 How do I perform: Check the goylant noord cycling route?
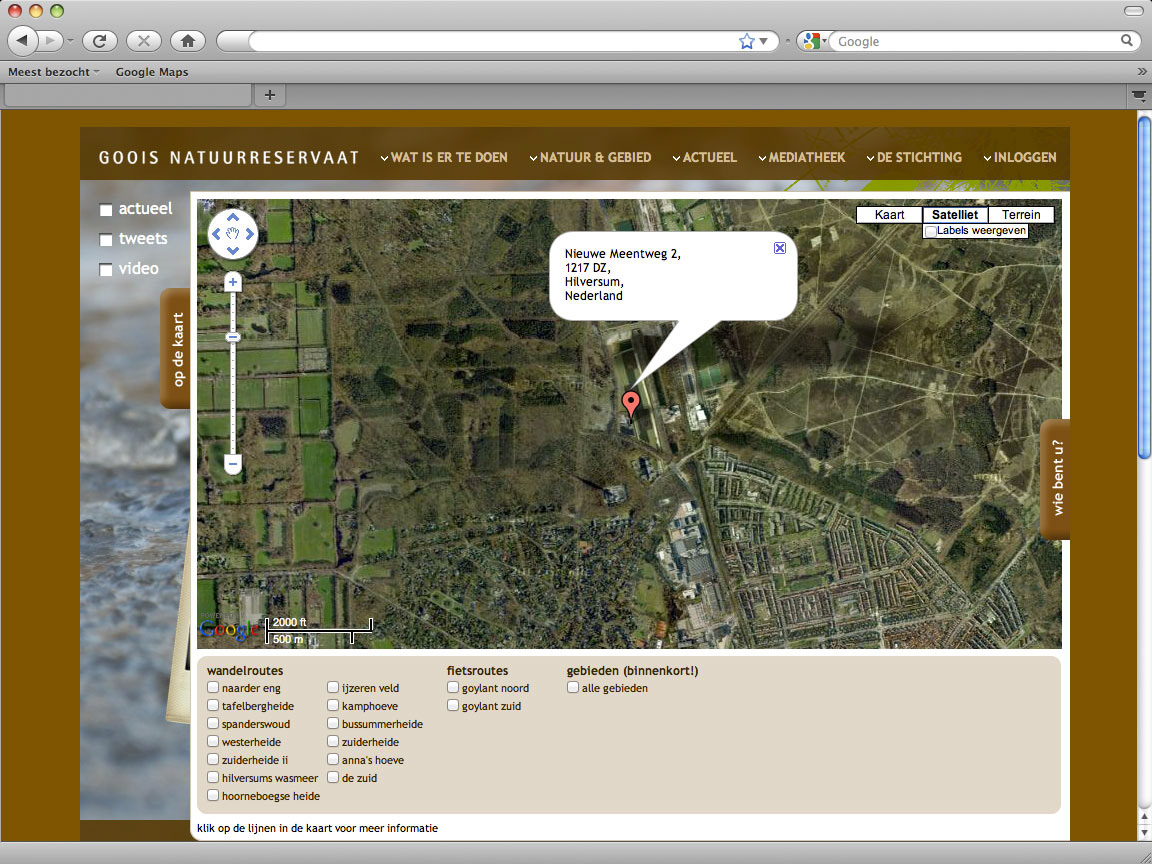pyautogui.click(x=453, y=688)
